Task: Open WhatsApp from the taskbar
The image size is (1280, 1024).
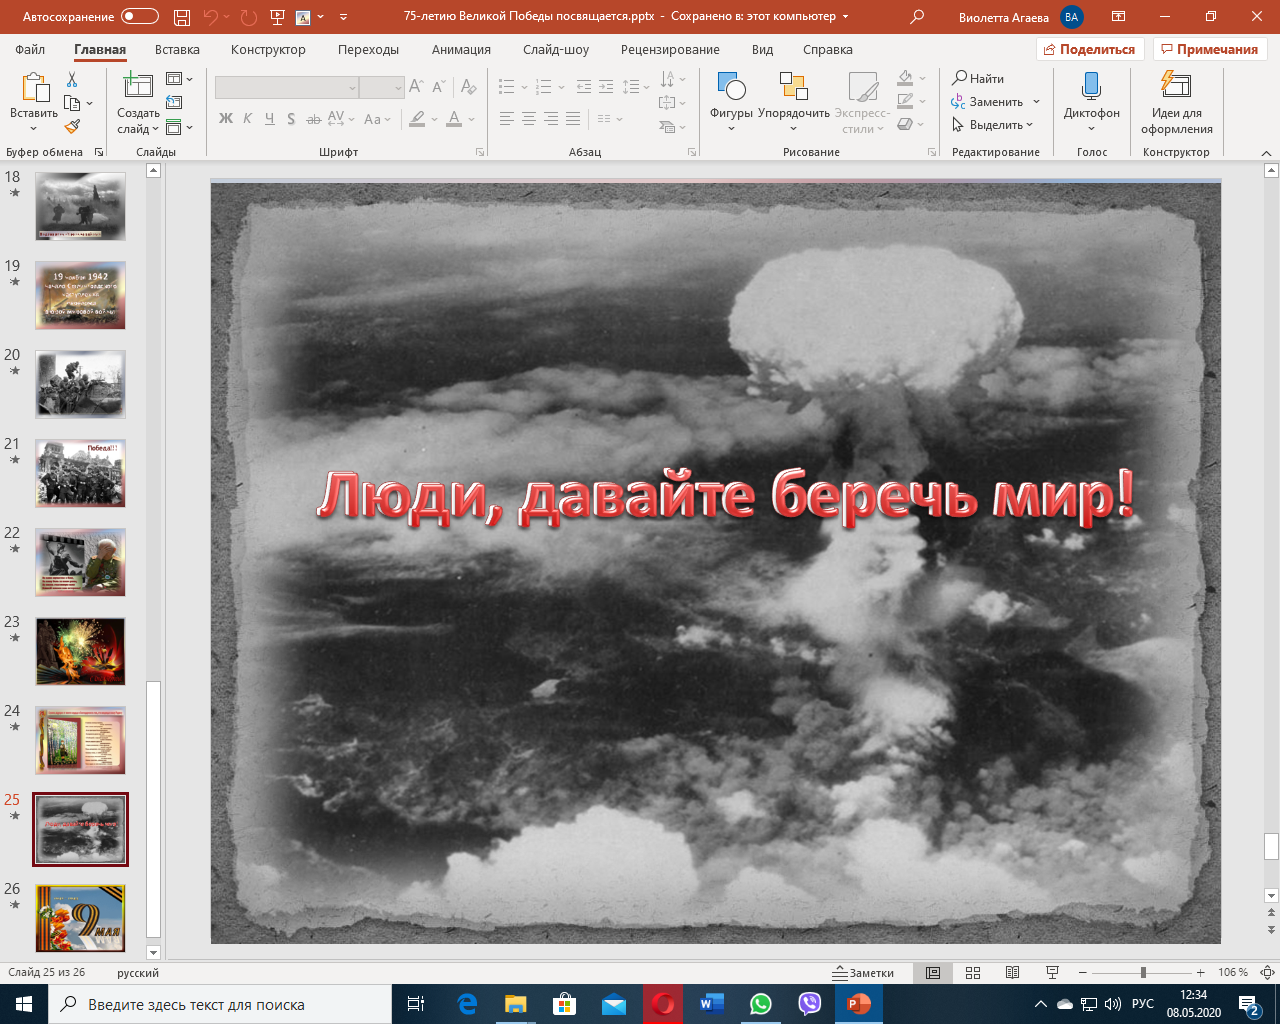Action: [761, 1004]
